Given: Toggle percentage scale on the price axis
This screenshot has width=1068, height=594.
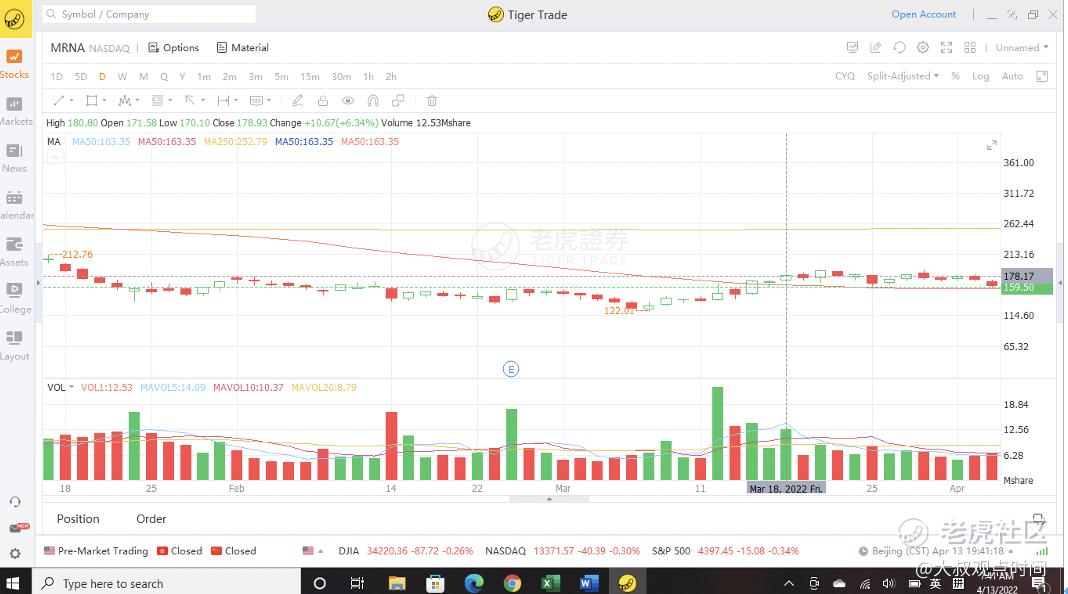Looking at the screenshot, I should [956, 76].
